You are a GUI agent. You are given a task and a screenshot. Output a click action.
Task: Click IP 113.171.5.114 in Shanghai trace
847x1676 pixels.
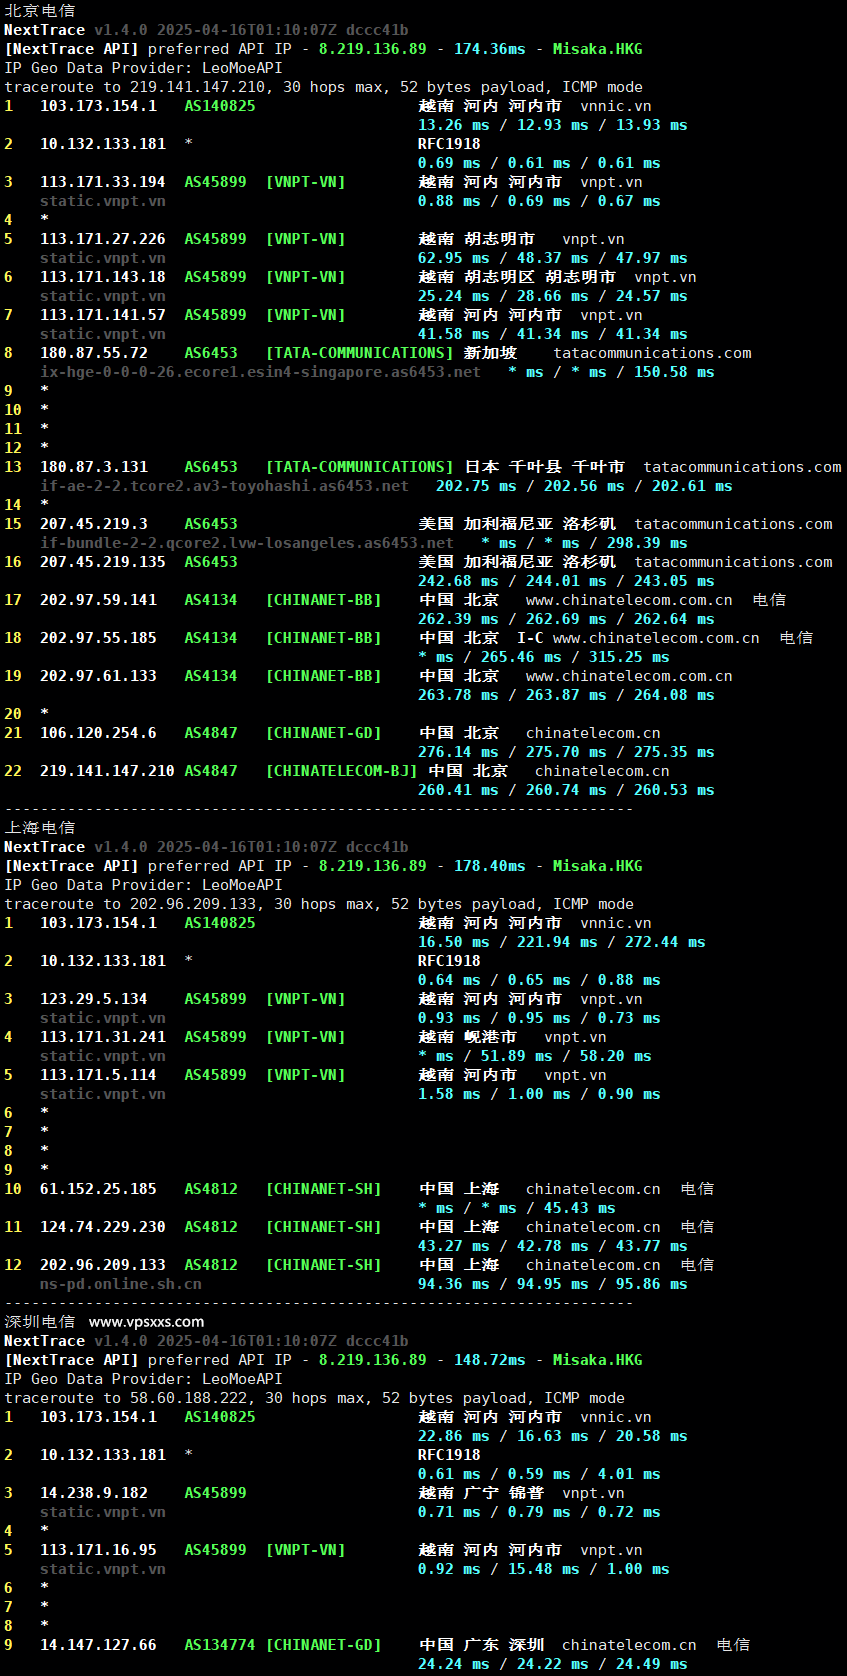(98, 1075)
